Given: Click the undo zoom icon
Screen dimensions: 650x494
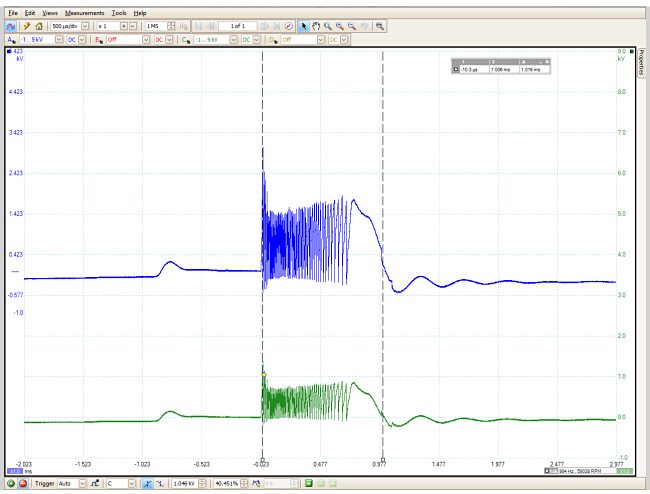Looking at the screenshot, I should click(x=365, y=25).
